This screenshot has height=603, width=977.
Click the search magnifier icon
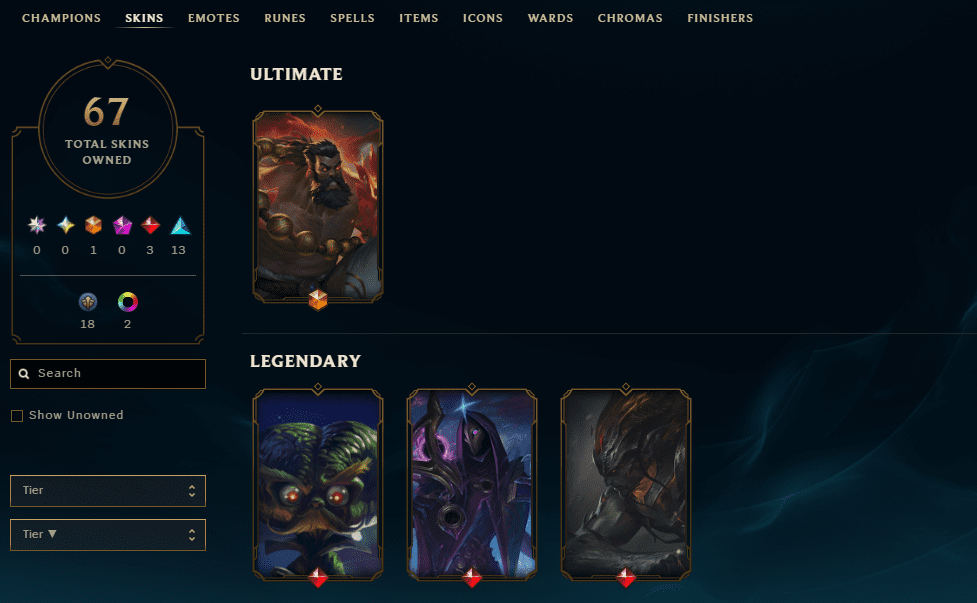(x=24, y=374)
